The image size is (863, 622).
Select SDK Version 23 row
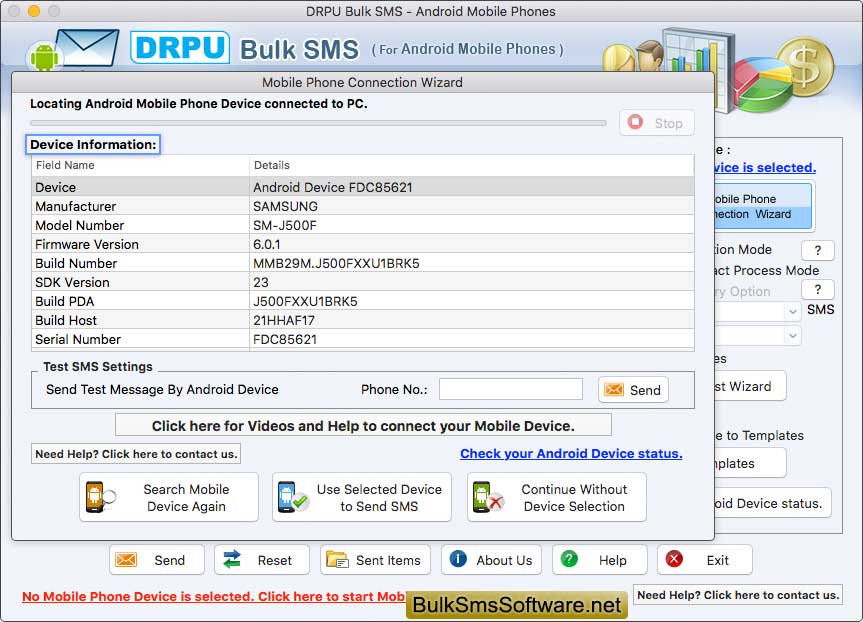tap(363, 282)
